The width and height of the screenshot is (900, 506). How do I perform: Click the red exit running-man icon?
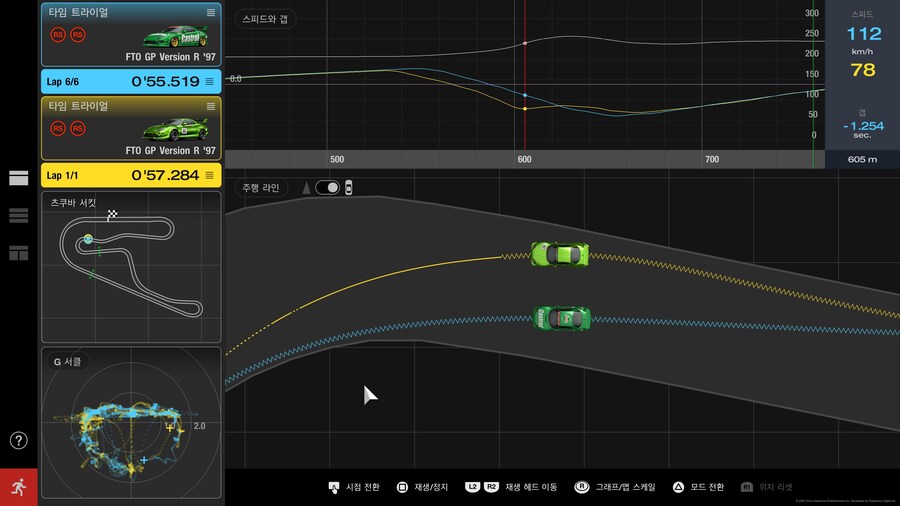click(x=18, y=487)
